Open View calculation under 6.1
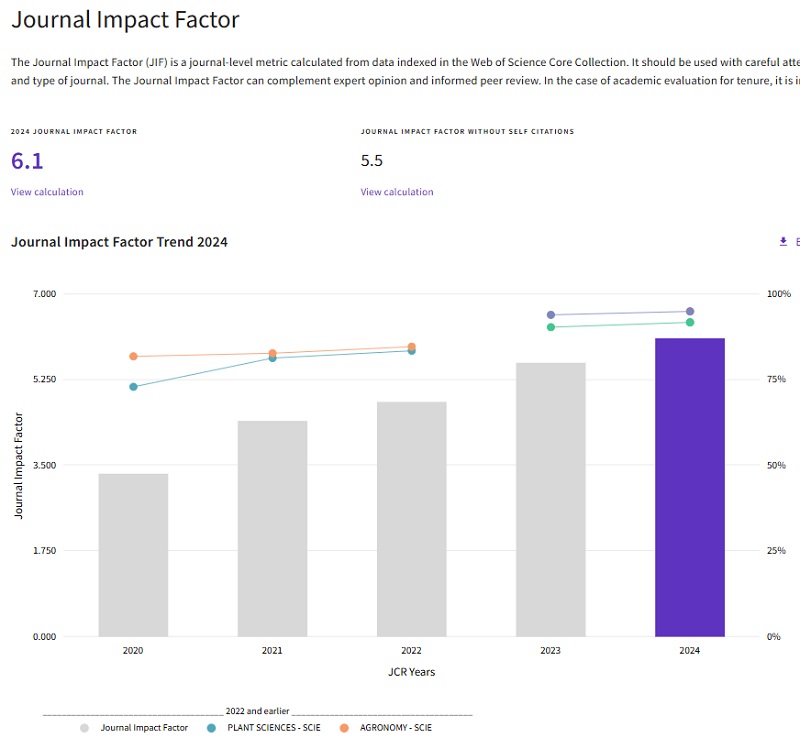 coord(47,192)
